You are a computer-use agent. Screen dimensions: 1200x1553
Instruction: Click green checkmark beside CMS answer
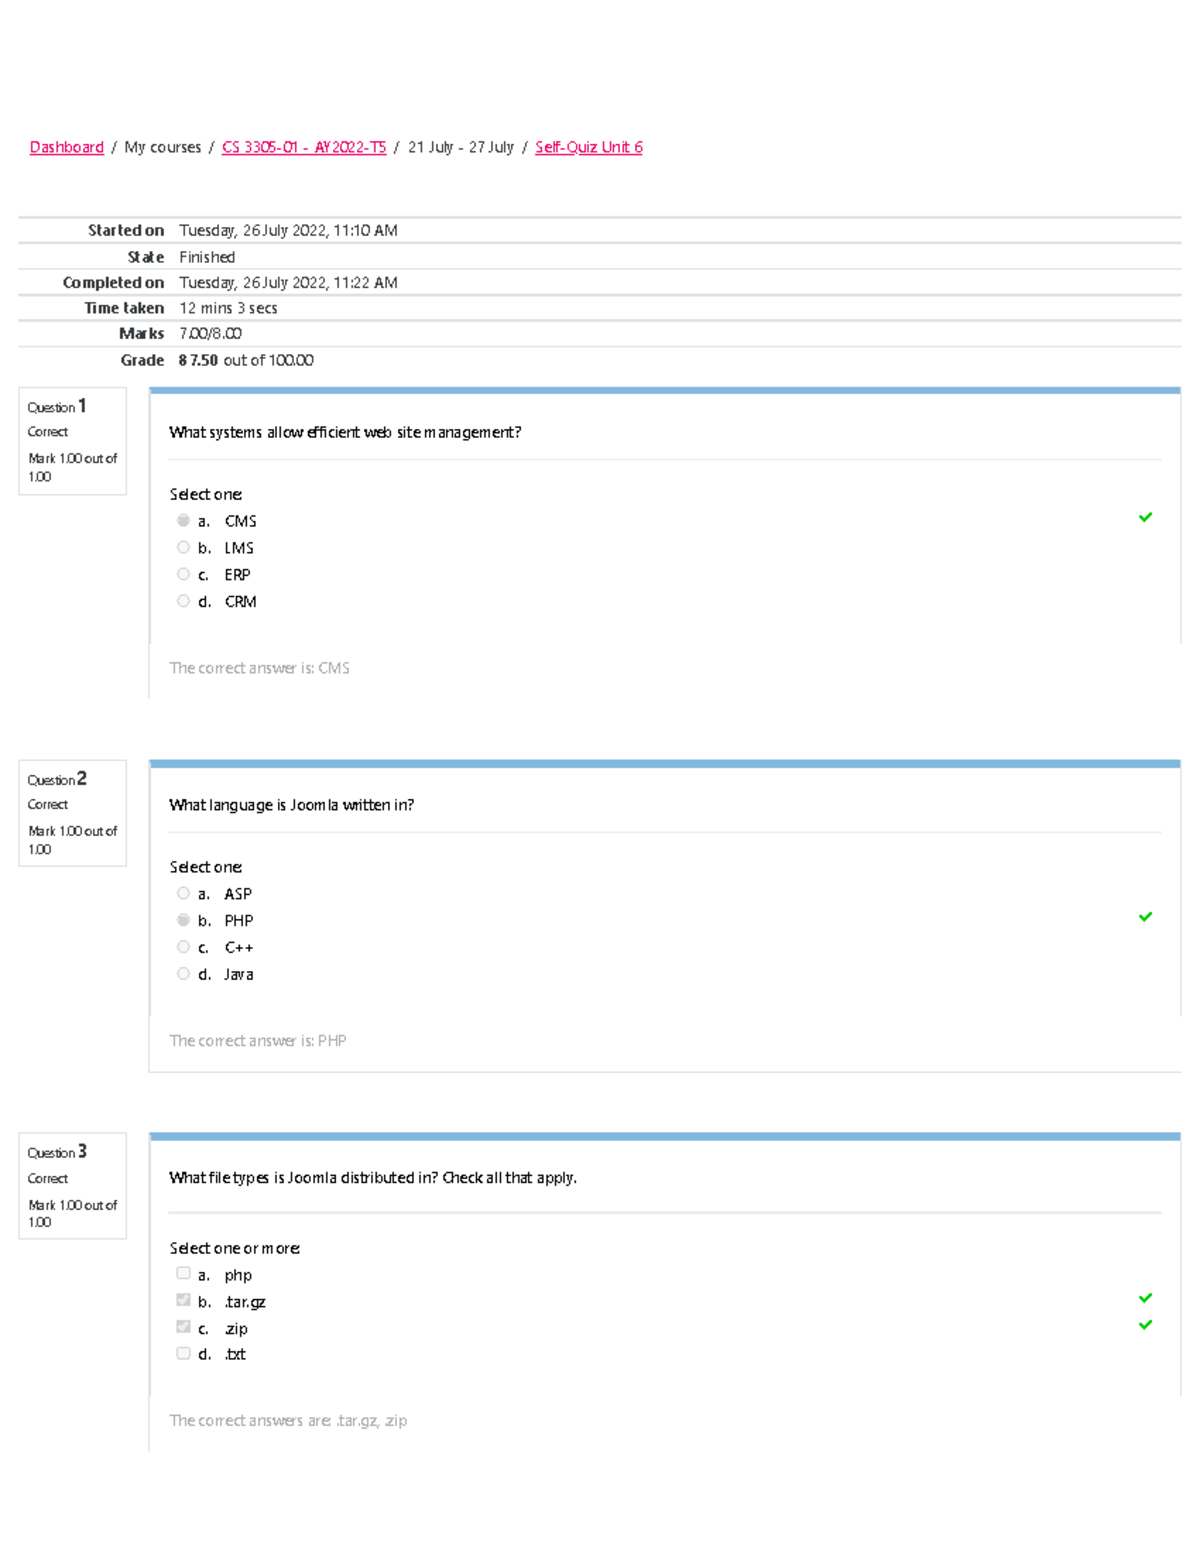coord(1145,517)
